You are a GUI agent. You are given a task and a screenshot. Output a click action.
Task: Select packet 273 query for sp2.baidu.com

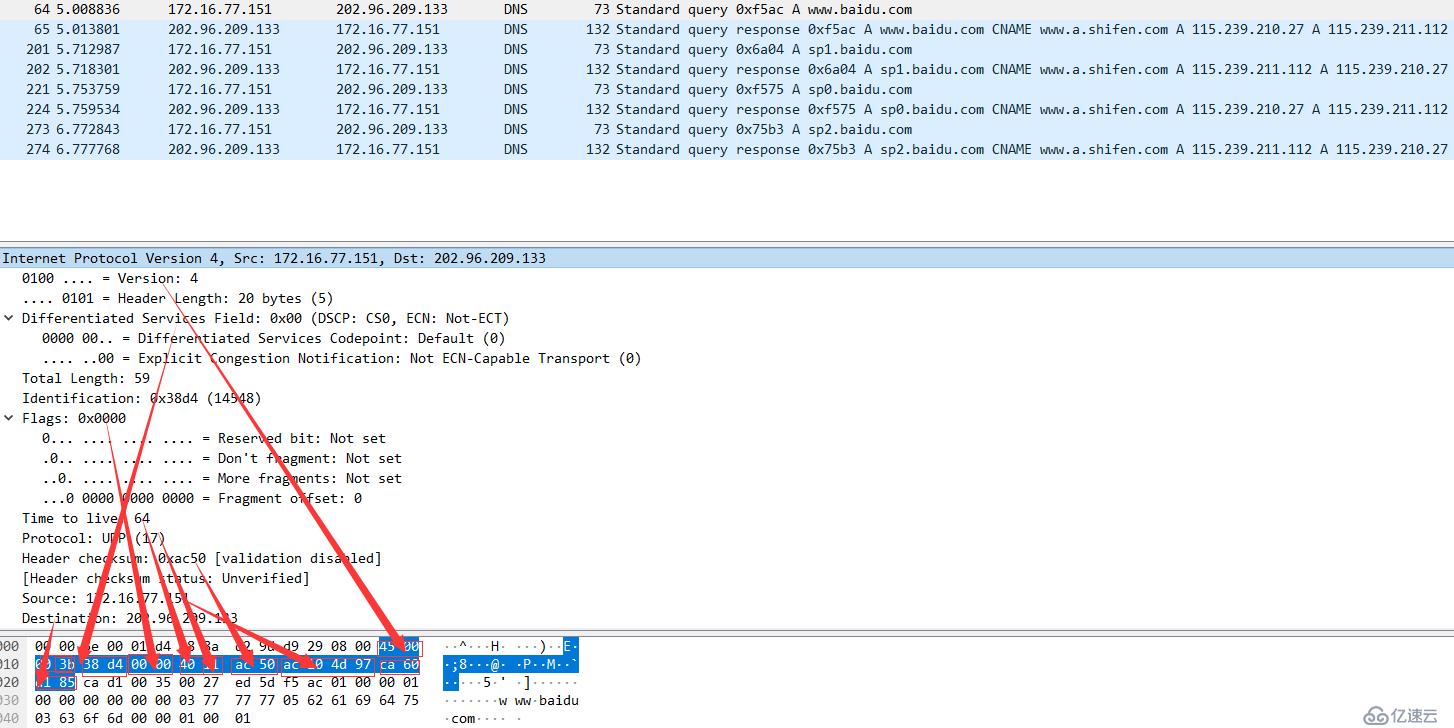tap(727, 129)
